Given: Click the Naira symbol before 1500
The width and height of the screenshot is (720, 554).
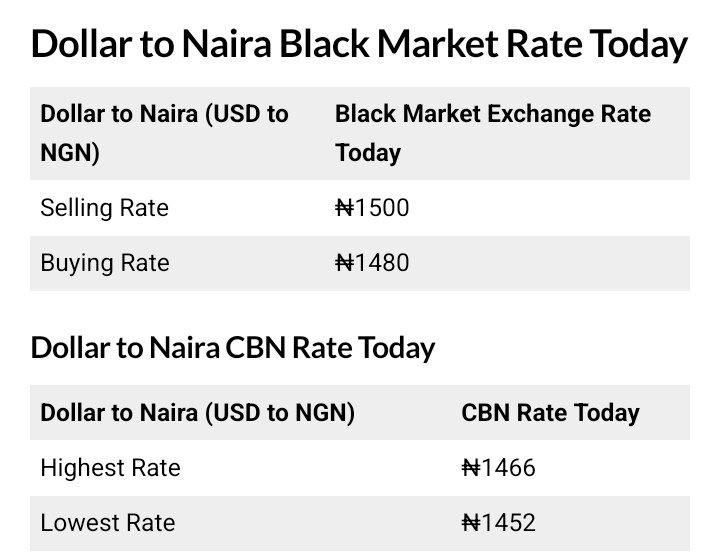Looking at the screenshot, I should click(344, 208).
